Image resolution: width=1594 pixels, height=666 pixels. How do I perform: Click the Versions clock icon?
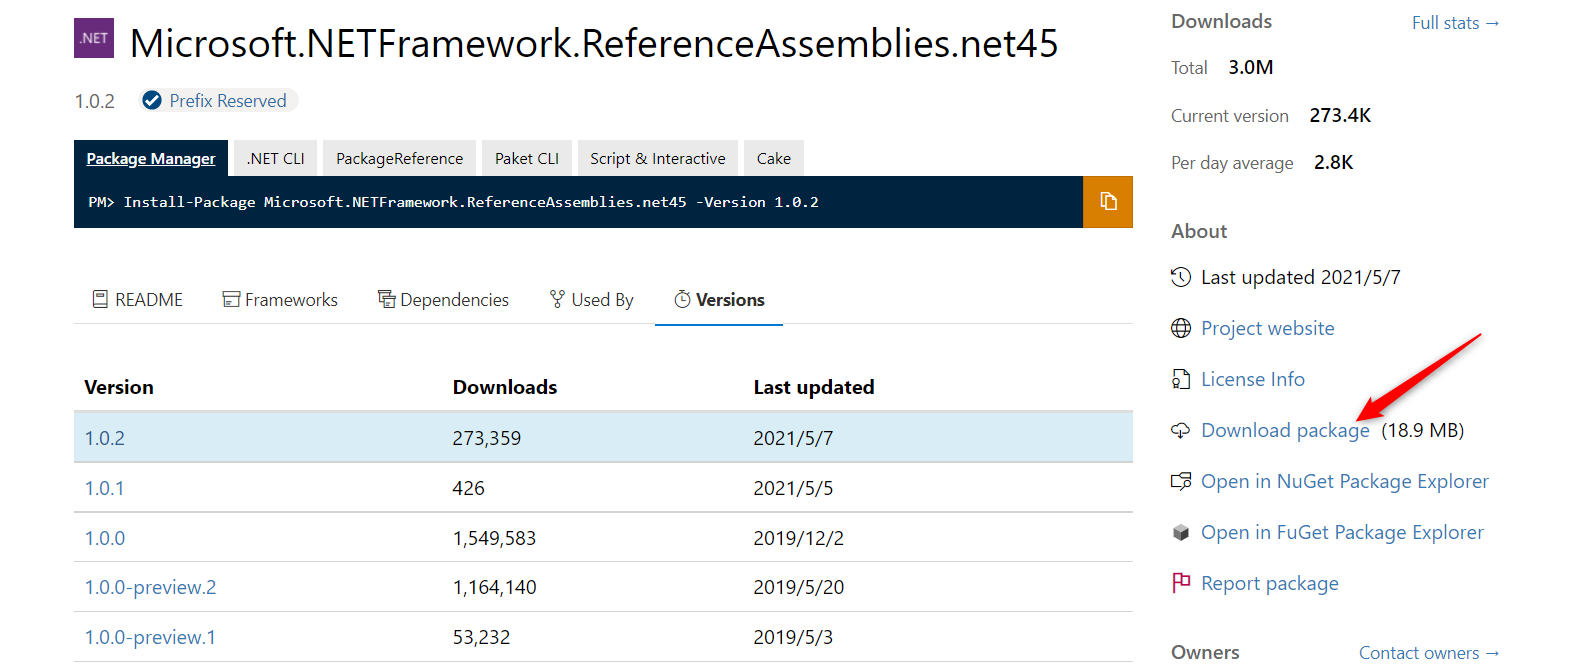[682, 299]
